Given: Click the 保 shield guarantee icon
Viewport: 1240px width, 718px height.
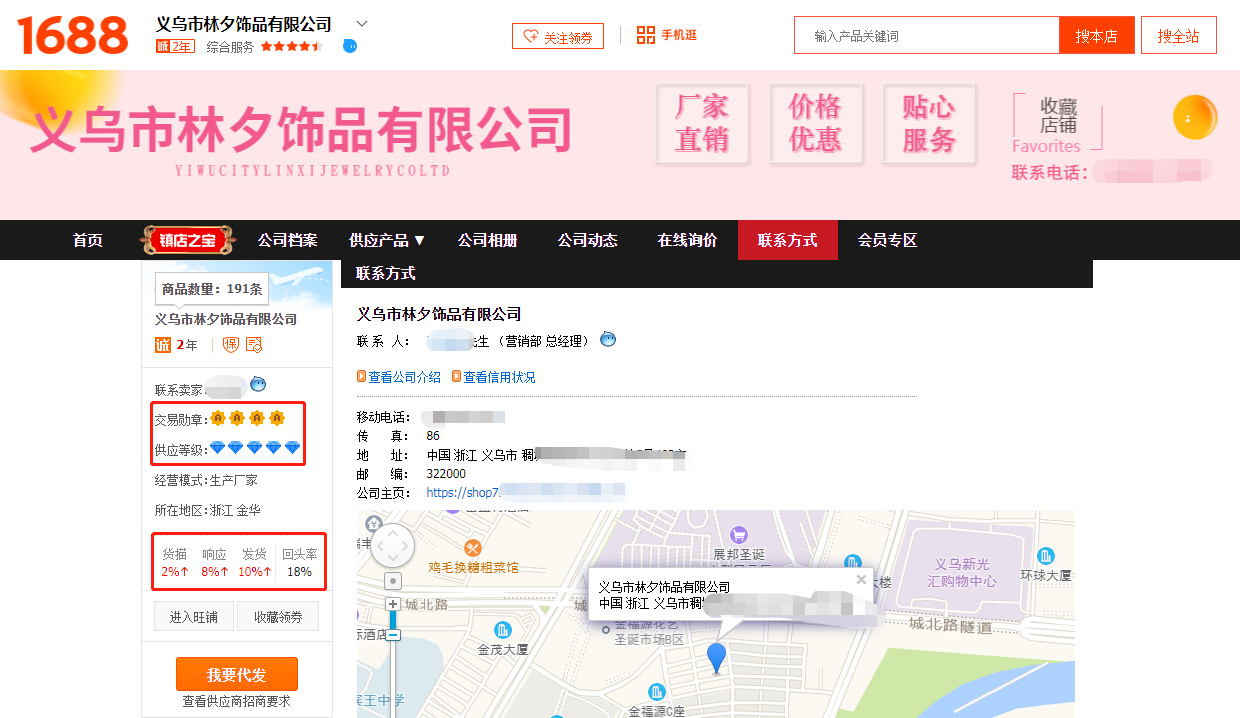Looking at the screenshot, I should click(x=231, y=345).
